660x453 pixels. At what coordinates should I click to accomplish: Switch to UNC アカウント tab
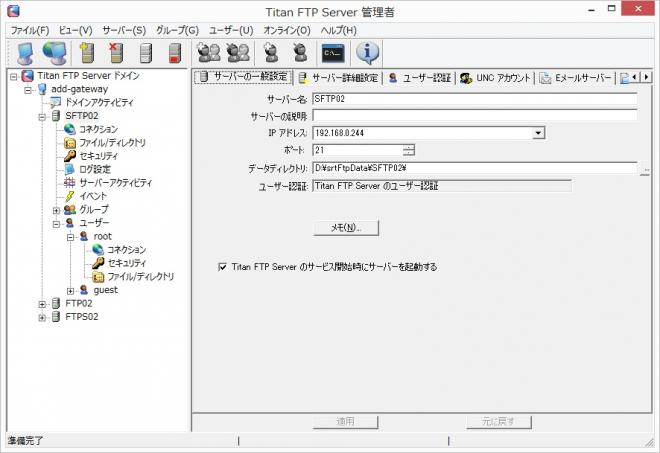pos(495,78)
